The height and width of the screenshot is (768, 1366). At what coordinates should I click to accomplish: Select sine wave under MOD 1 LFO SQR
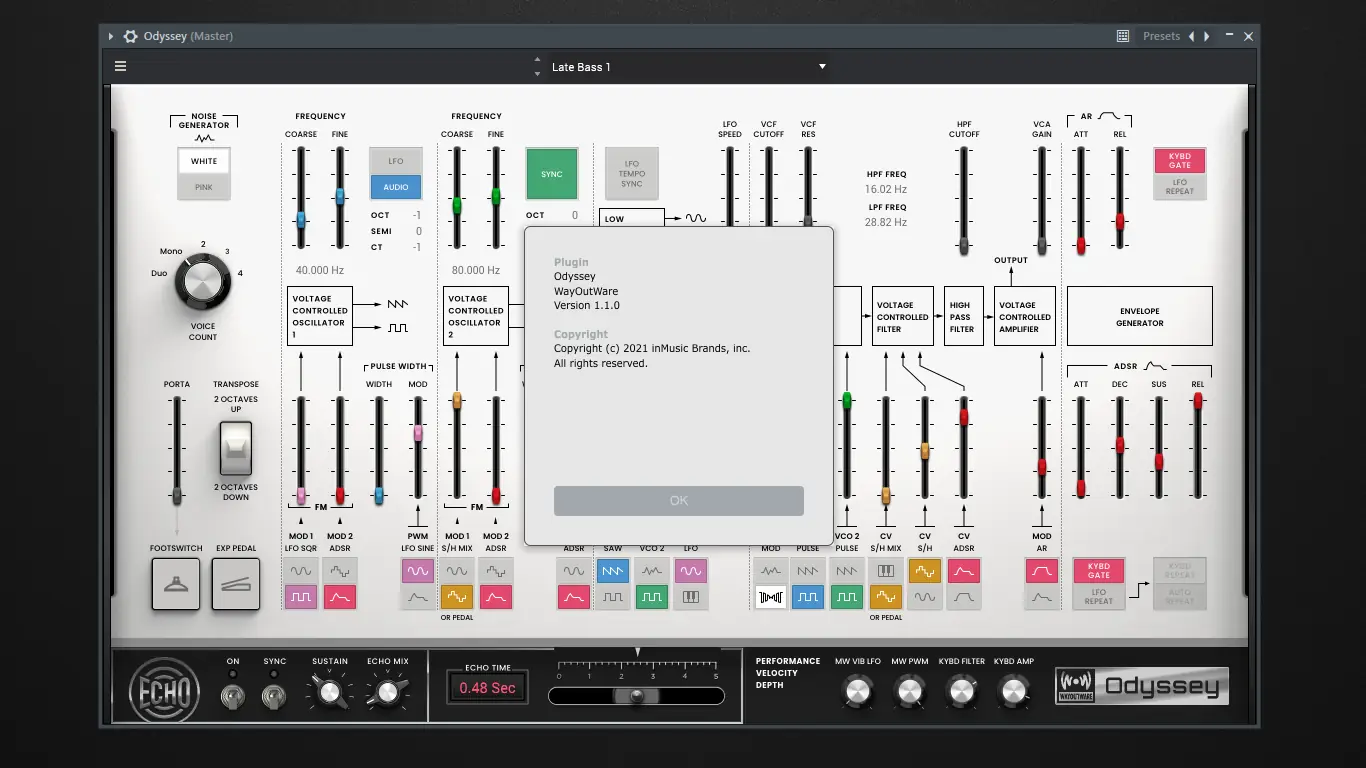(x=301, y=571)
